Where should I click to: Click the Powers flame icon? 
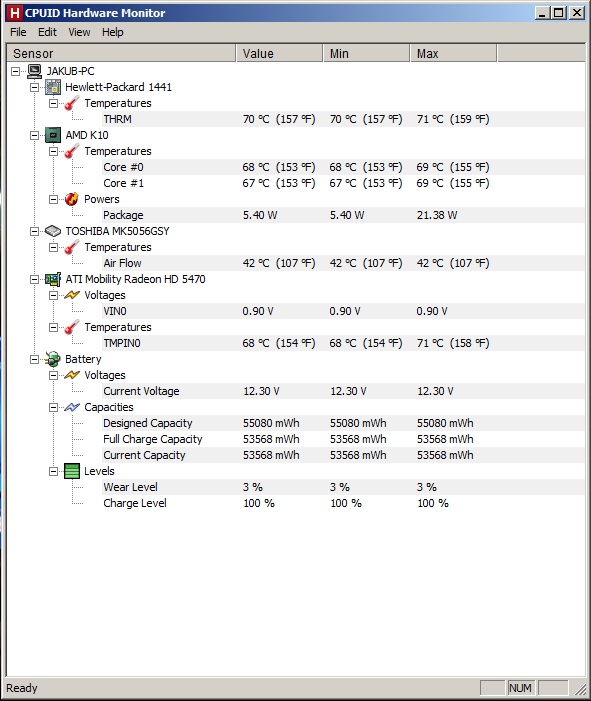click(72, 199)
